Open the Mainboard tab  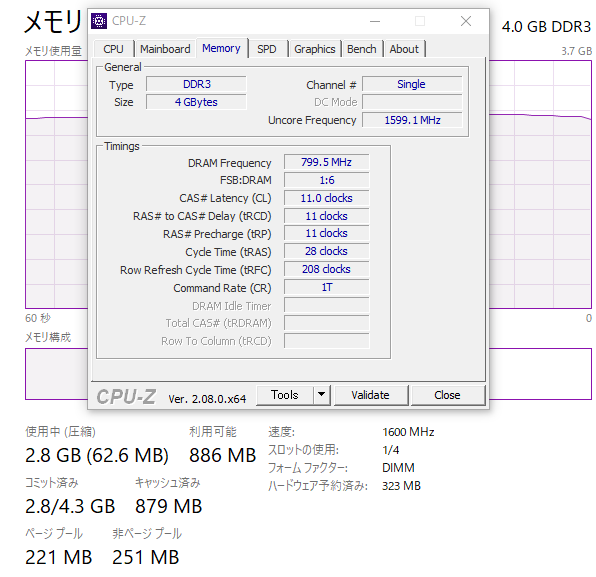tap(165, 49)
